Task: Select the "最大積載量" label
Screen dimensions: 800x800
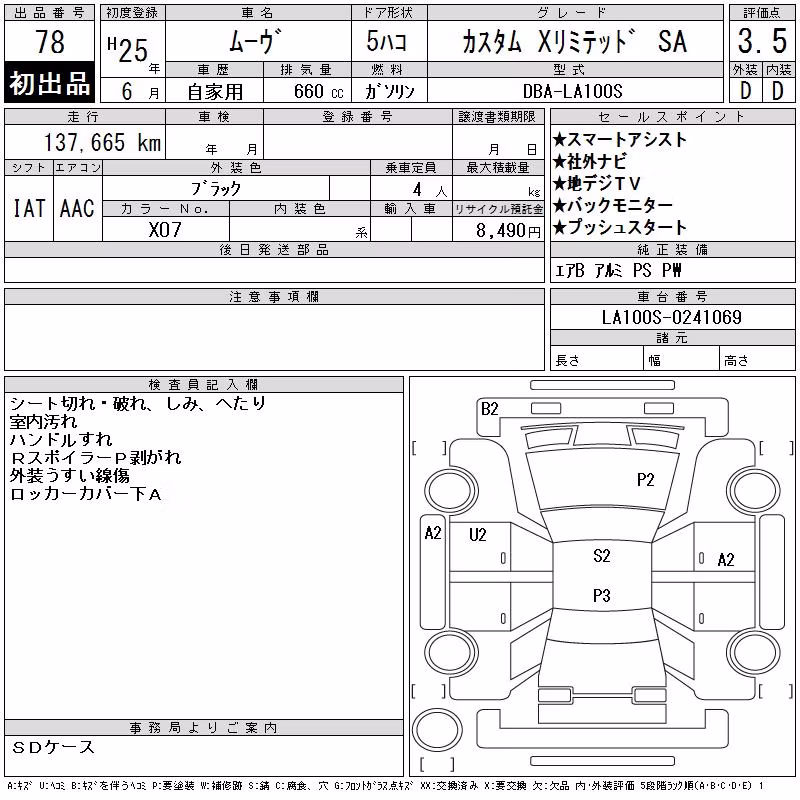Action: pos(498,168)
